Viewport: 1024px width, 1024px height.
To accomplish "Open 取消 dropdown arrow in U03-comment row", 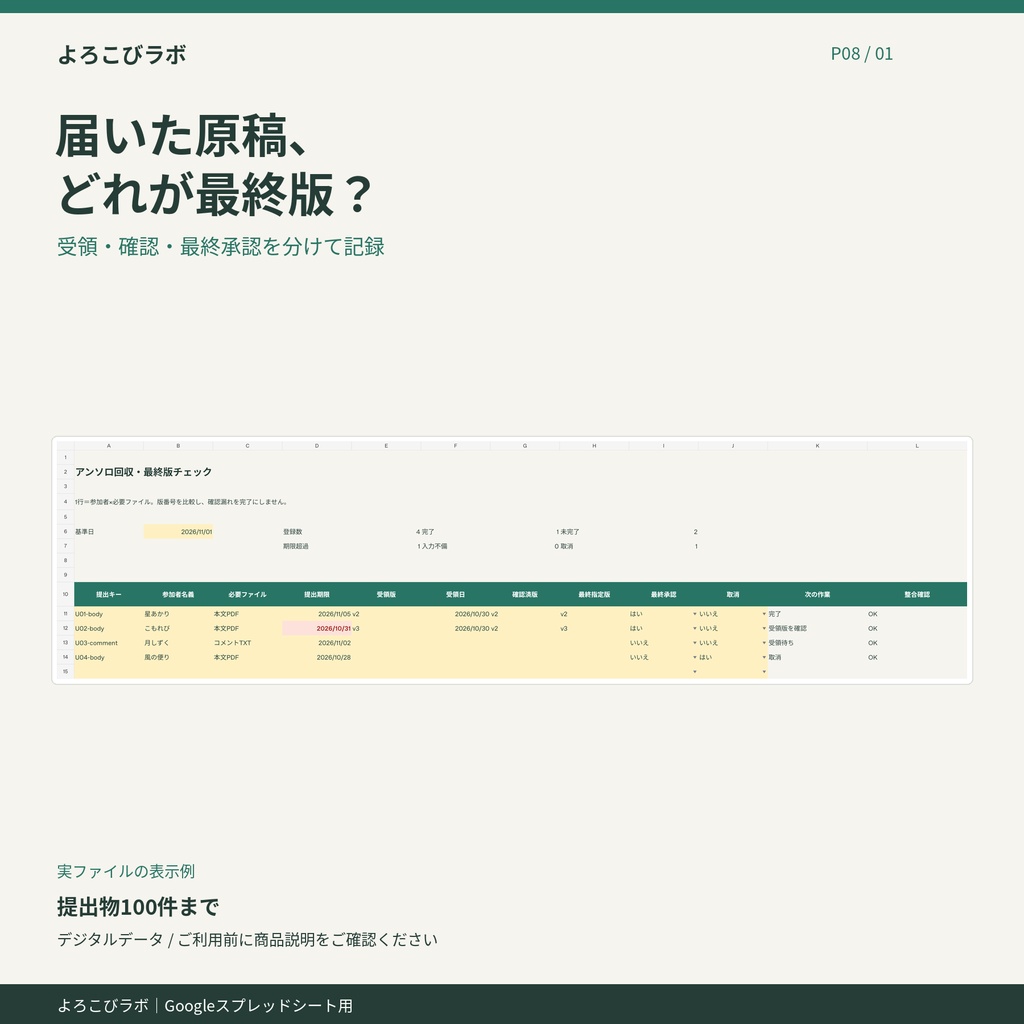I will click(x=763, y=643).
